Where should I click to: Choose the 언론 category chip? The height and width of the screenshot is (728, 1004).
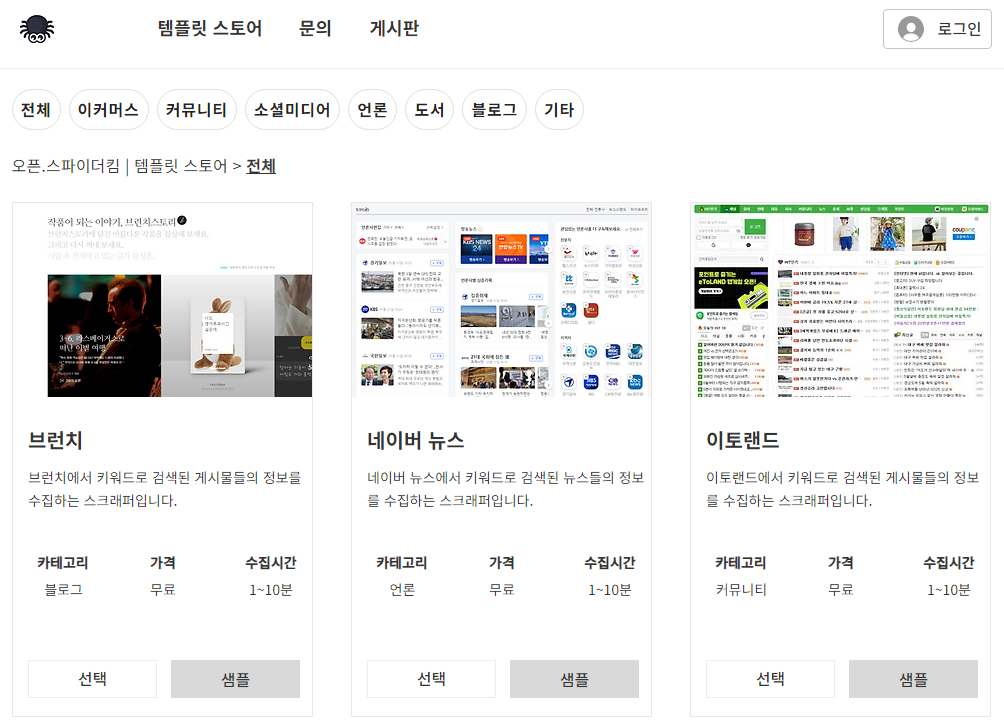(373, 109)
